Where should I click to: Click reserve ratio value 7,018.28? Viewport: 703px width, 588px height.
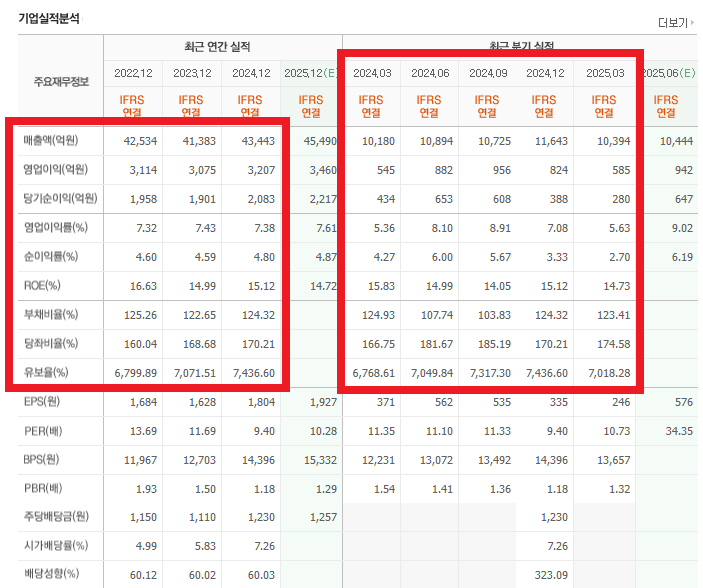pos(609,373)
